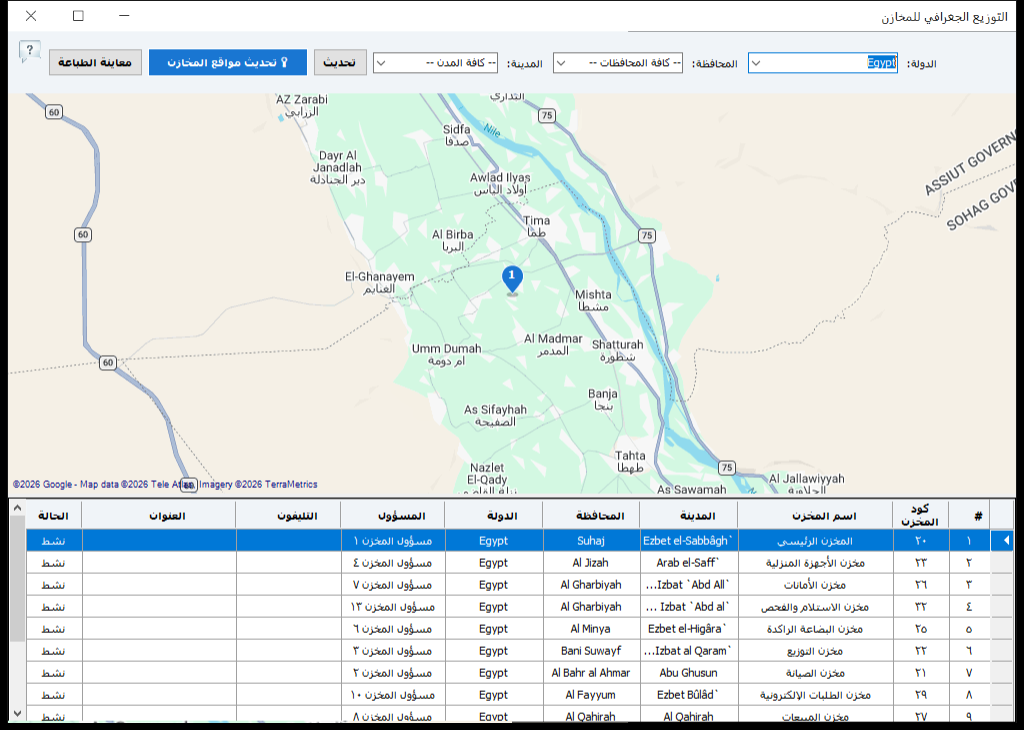
Task: Open the help question mark icon
Action: tap(29, 51)
